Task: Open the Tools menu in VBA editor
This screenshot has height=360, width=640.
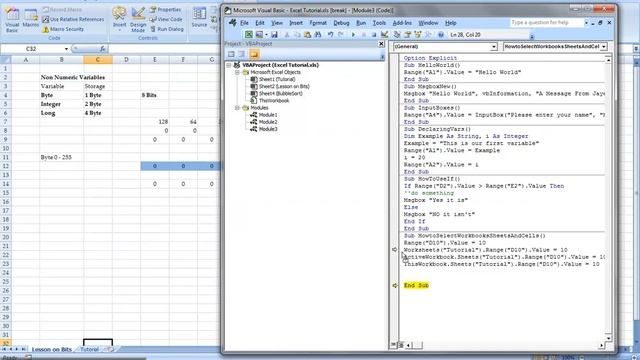Action: [379, 23]
